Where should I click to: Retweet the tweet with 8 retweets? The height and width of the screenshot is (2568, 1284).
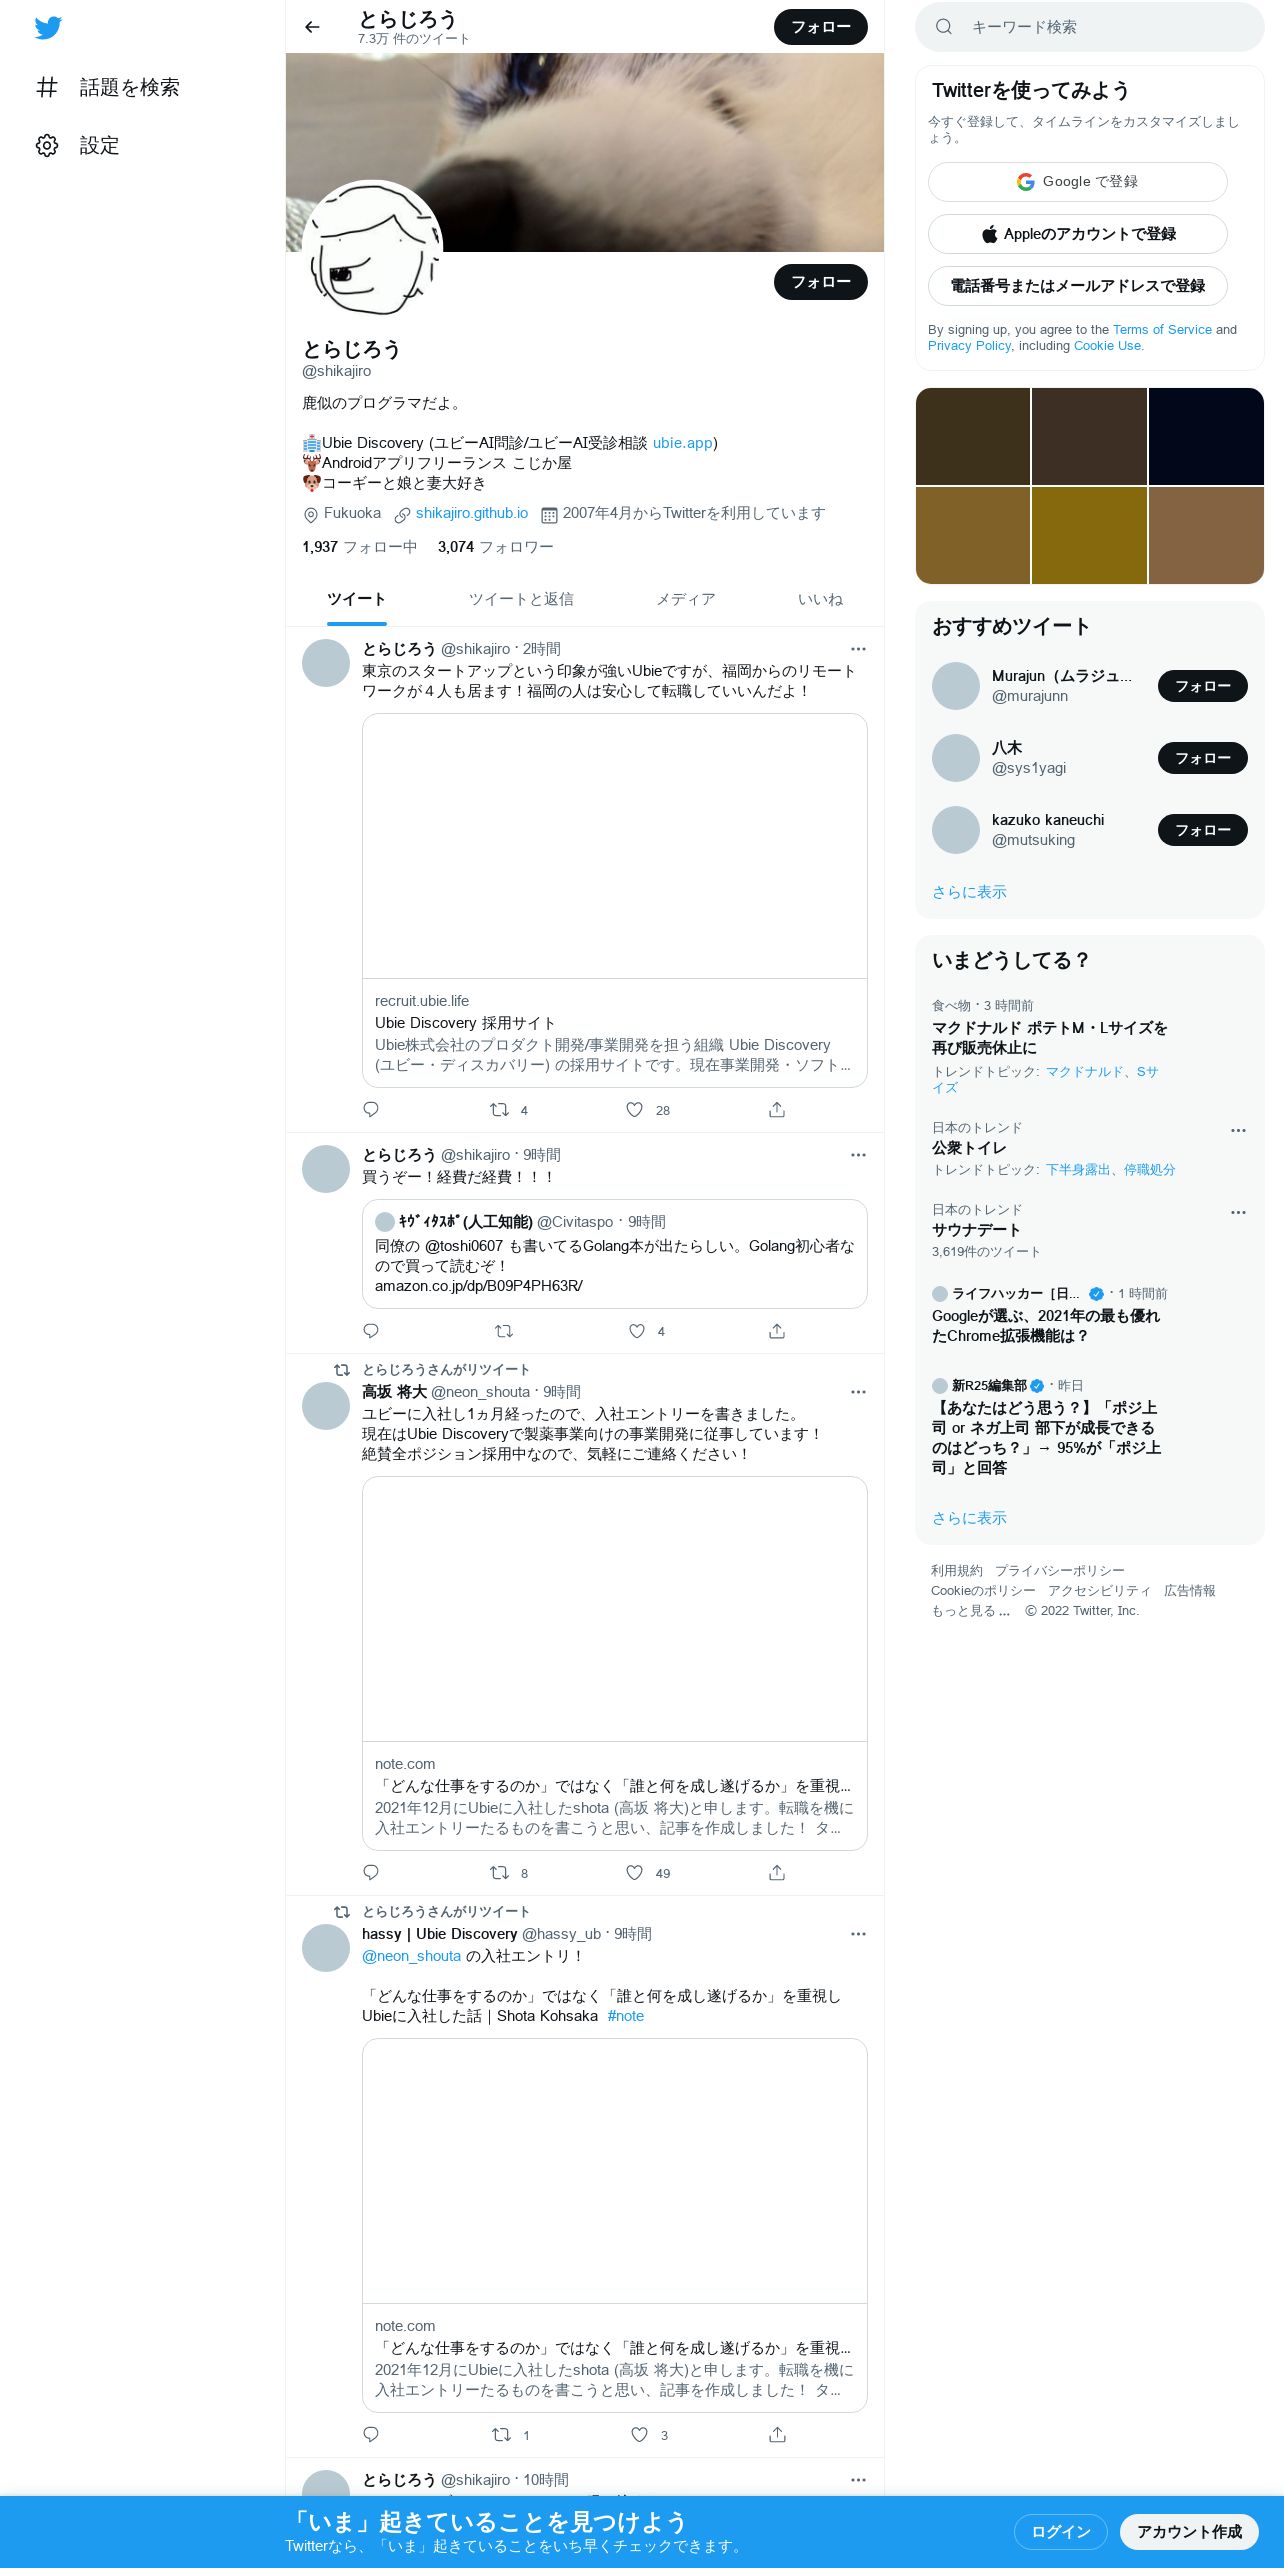coord(499,1873)
